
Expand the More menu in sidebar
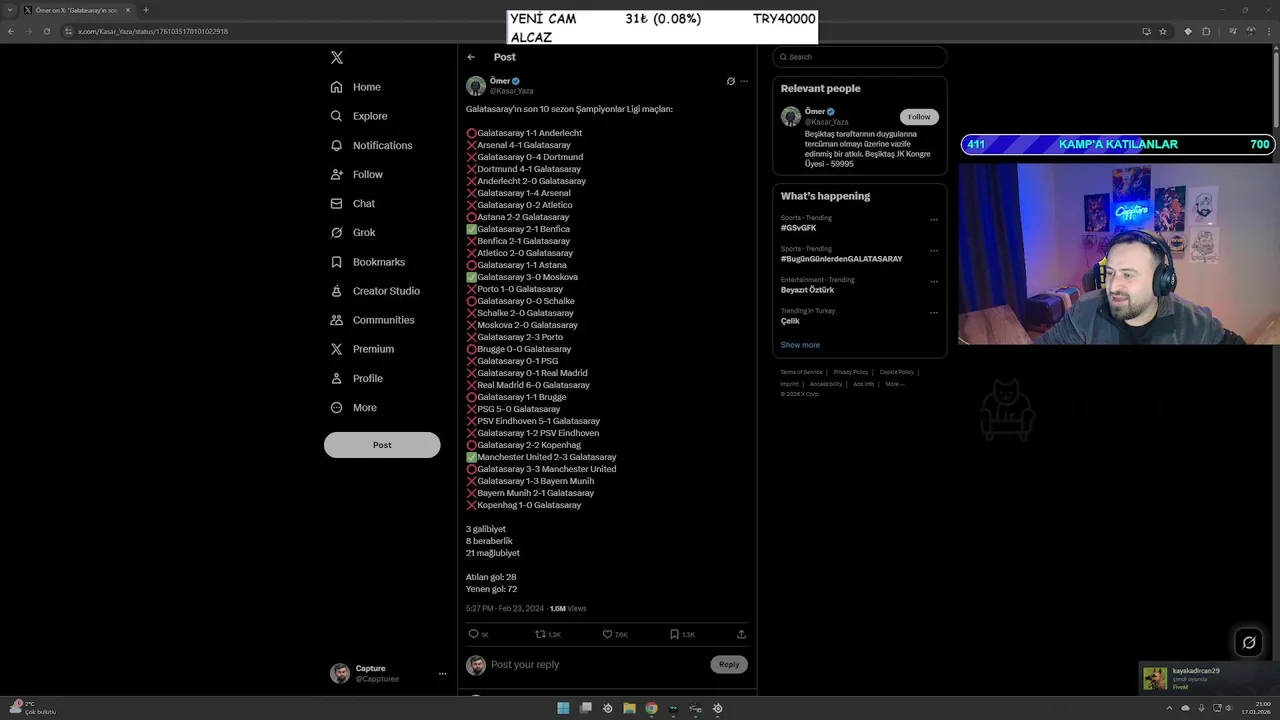click(354, 407)
